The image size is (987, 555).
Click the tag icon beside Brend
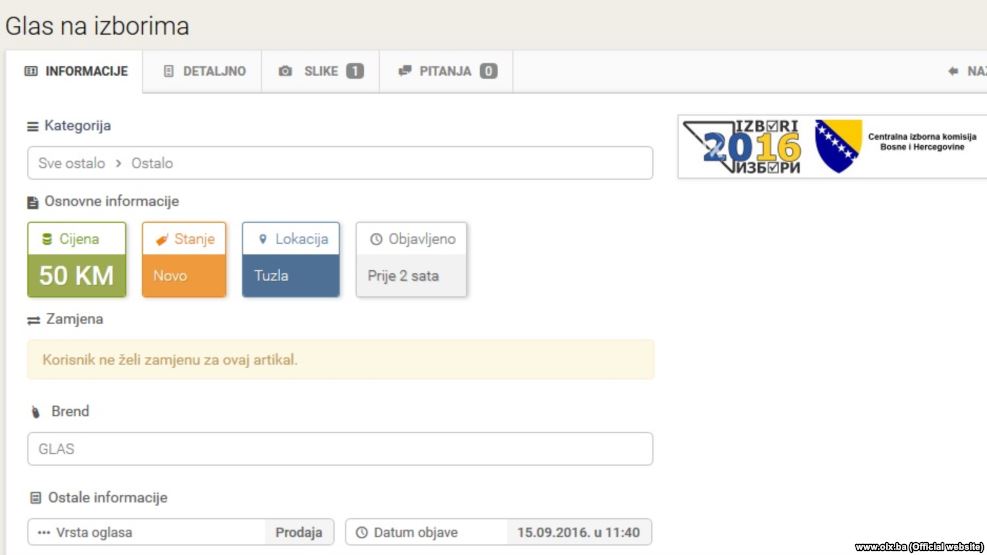point(35,412)
